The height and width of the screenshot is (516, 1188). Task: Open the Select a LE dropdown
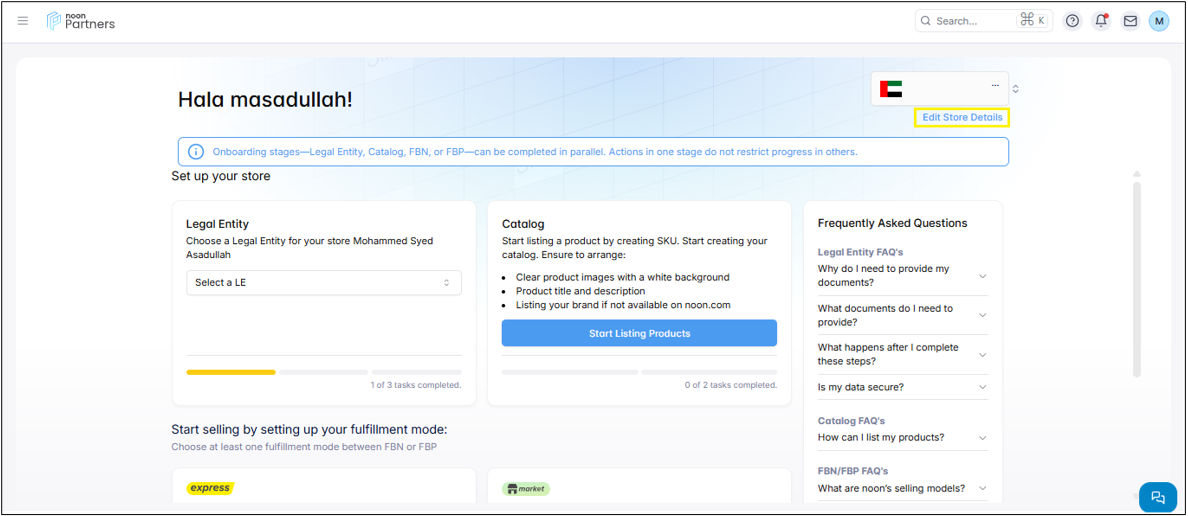(323, 283)
